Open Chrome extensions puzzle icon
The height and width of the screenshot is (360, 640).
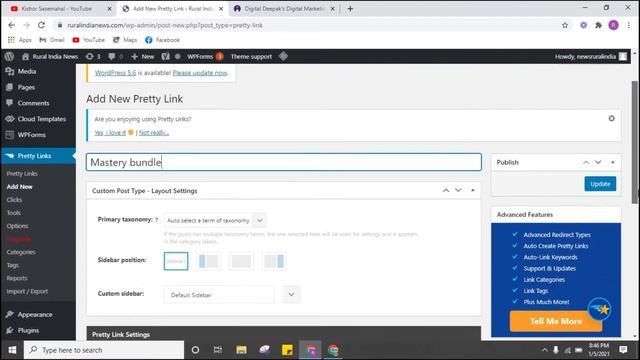(598, 25)
